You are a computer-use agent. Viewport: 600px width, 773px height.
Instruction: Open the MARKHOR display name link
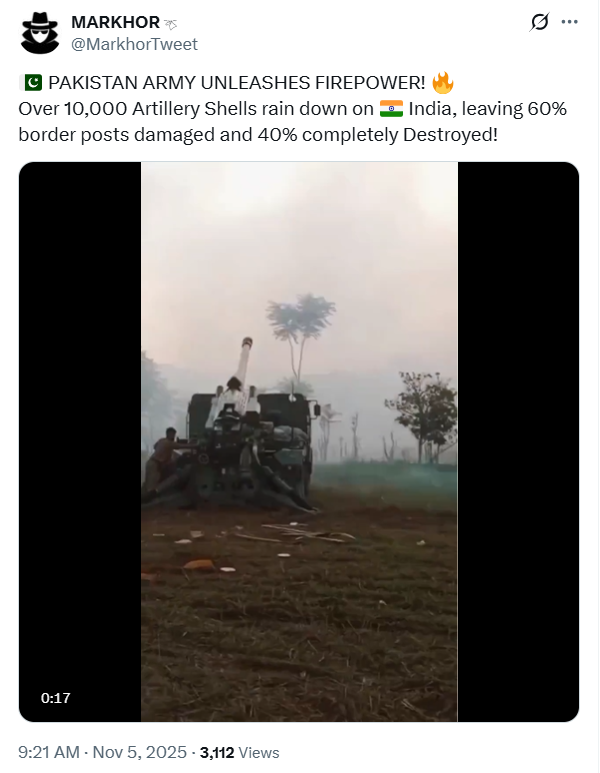115,22
